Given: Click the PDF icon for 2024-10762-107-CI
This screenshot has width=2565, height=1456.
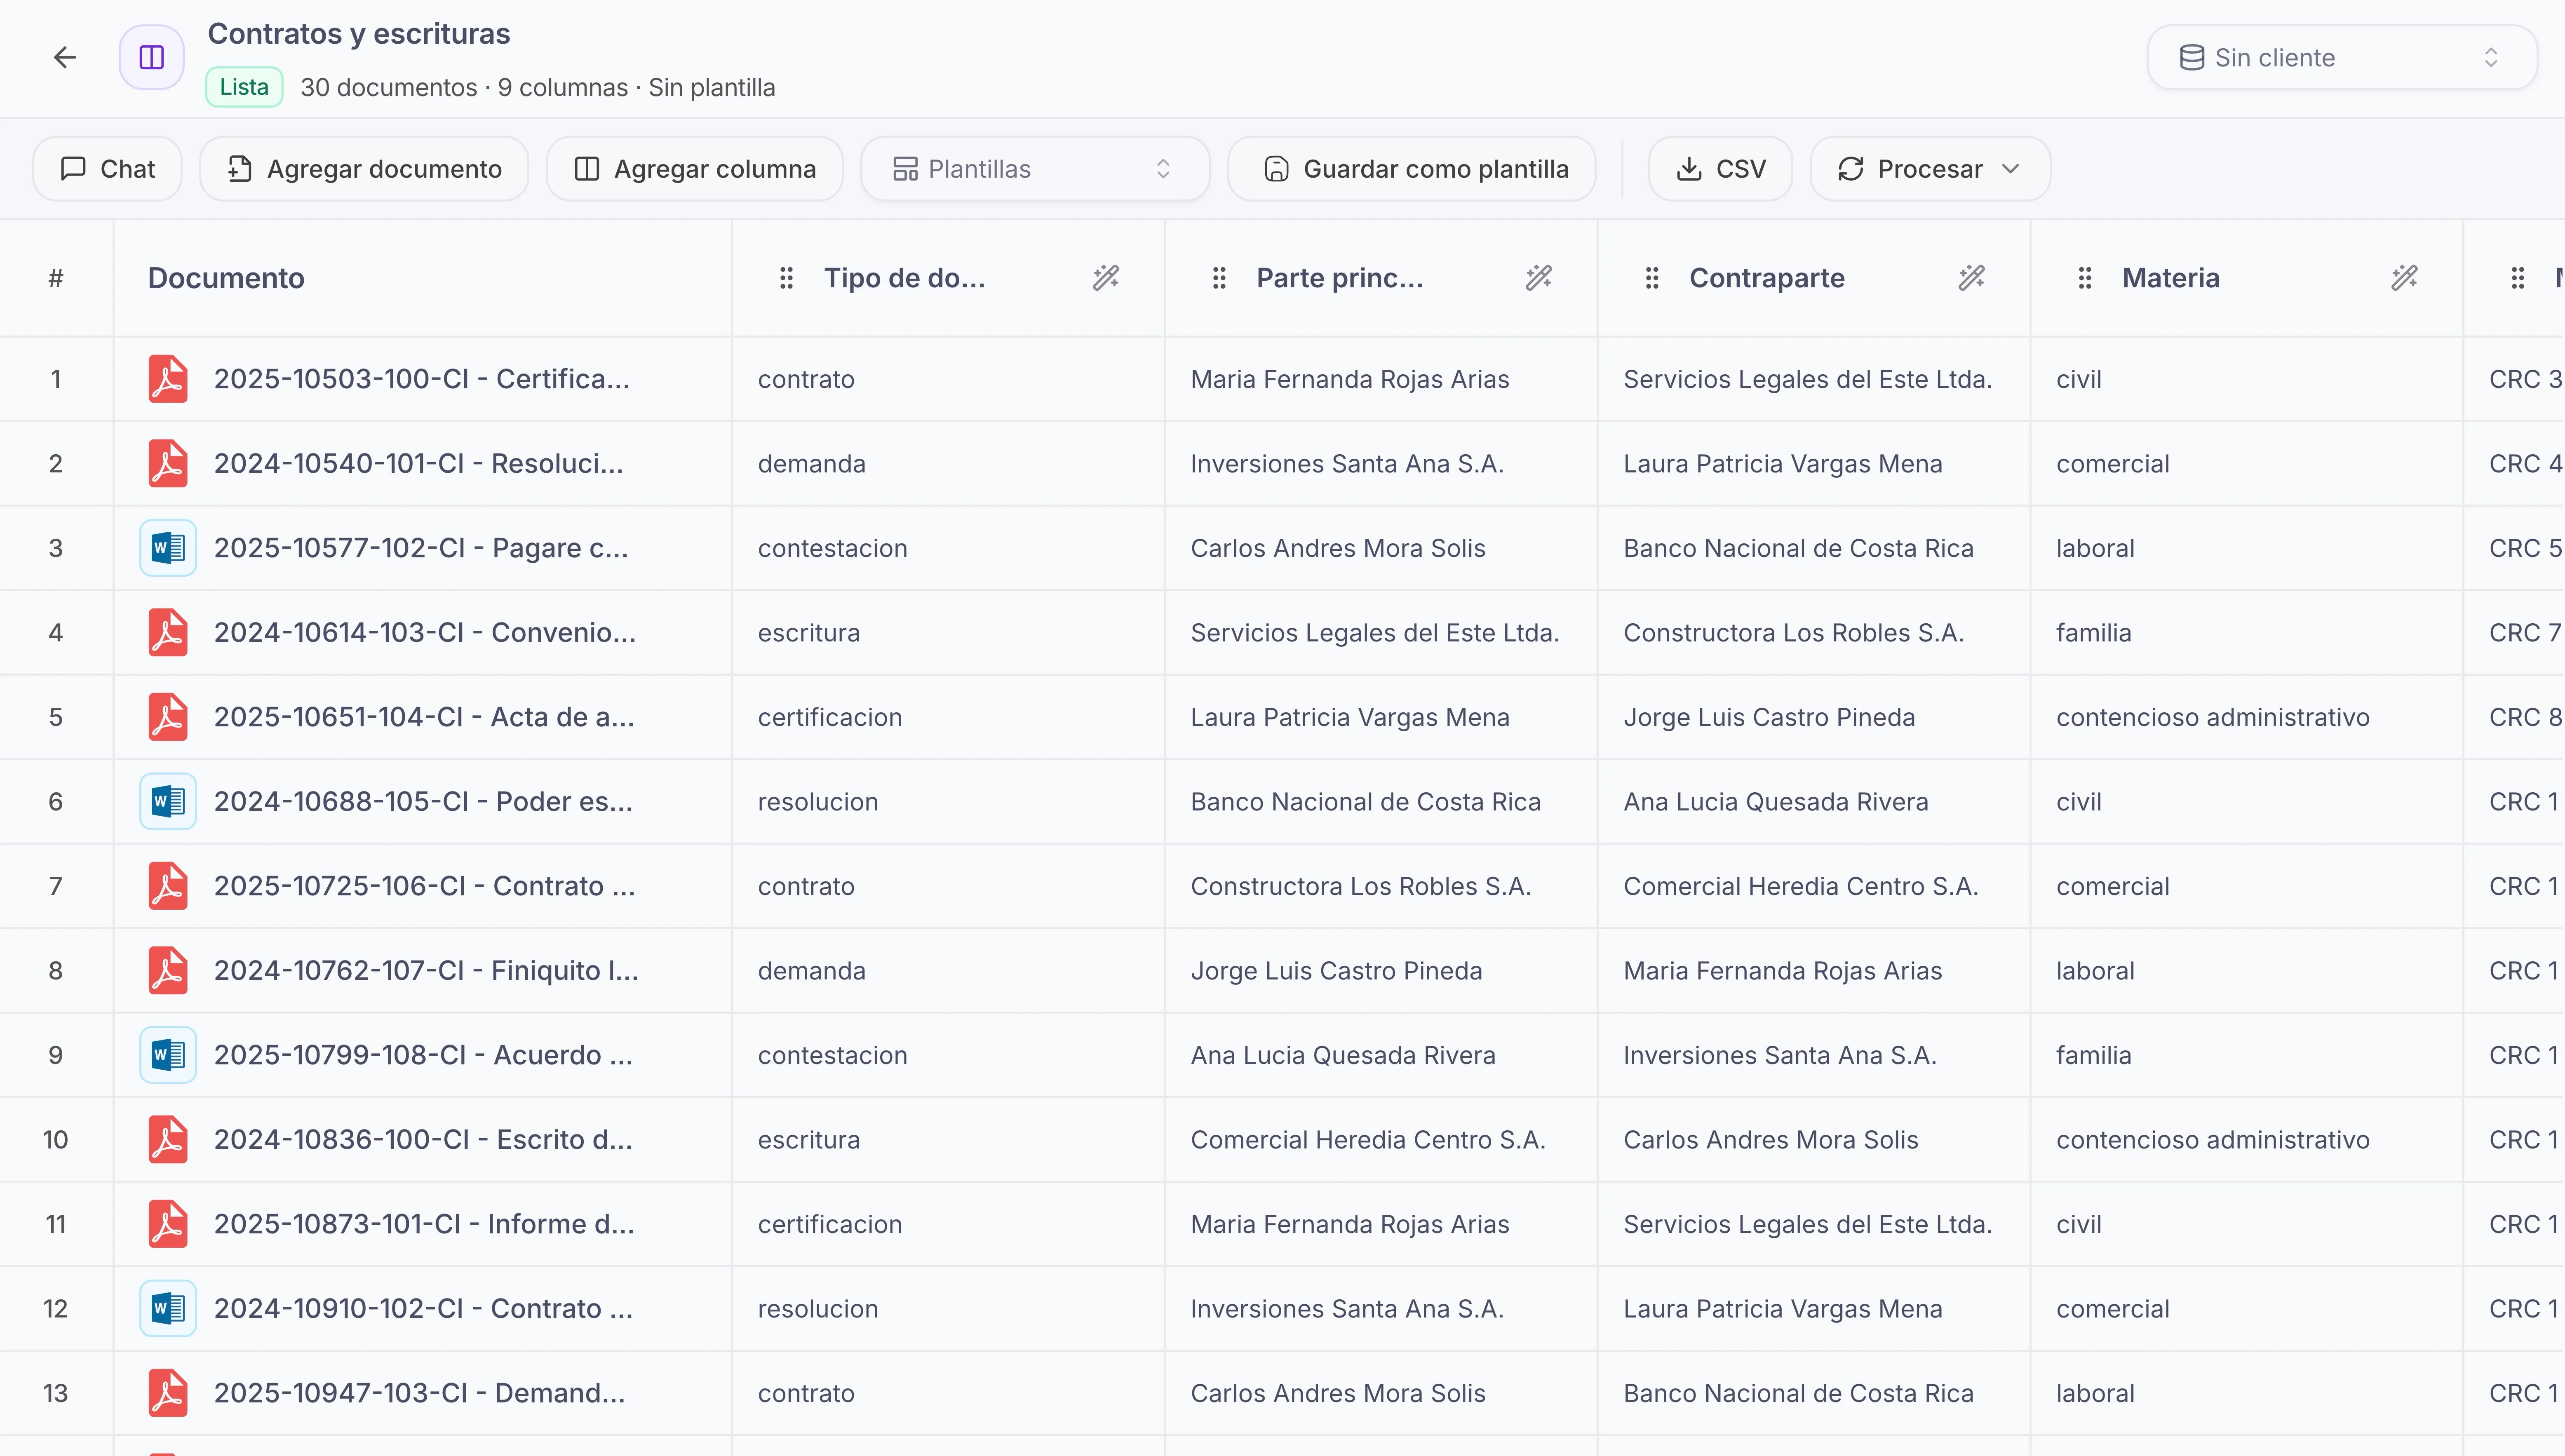Looking at the screenshot, I should [168, 971].
